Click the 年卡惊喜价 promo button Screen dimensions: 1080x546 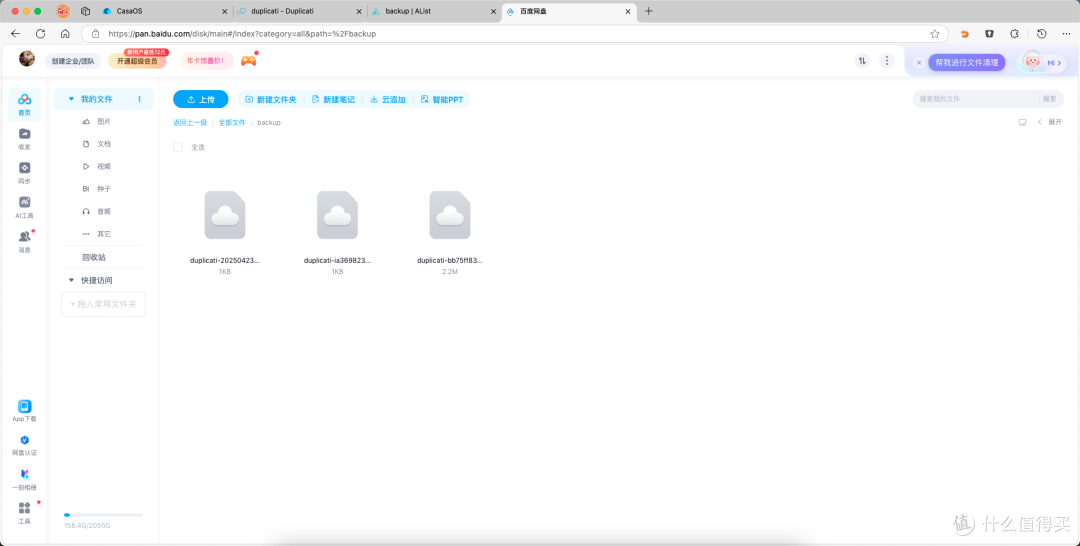pos(207,61)
